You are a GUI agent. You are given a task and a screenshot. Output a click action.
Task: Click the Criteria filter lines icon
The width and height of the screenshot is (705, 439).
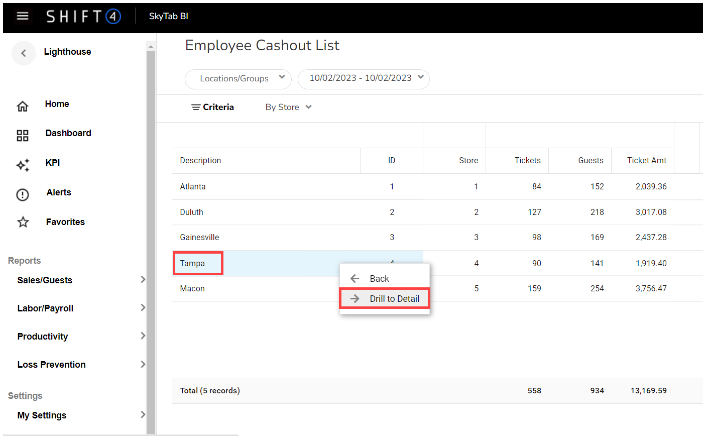[x=196, y=107]
